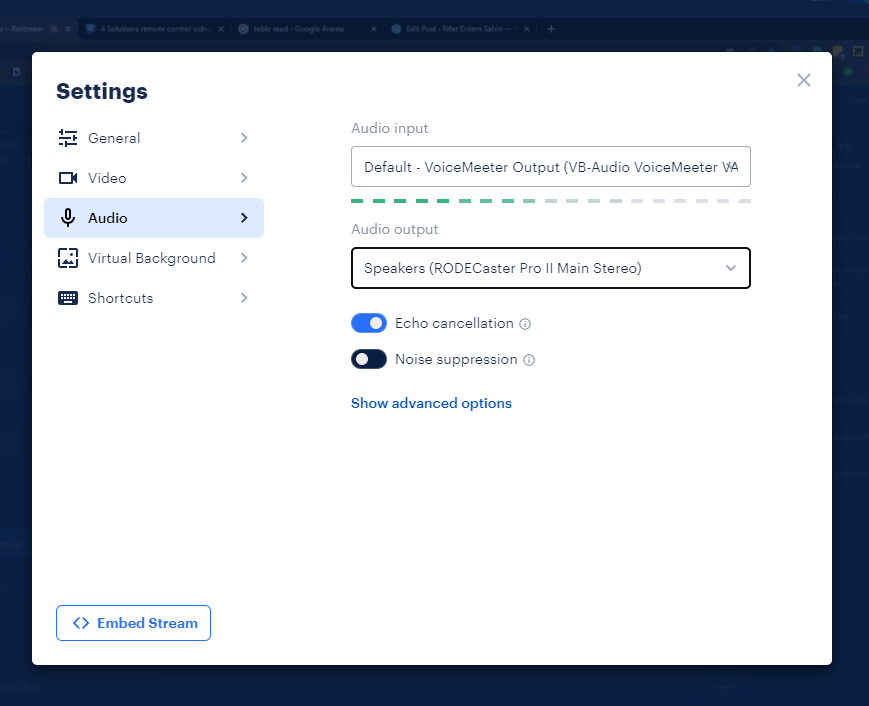The height and width of the screenshot is (706, 869).
Task: Open the Video settings section
Action: [x=154, y=178]
